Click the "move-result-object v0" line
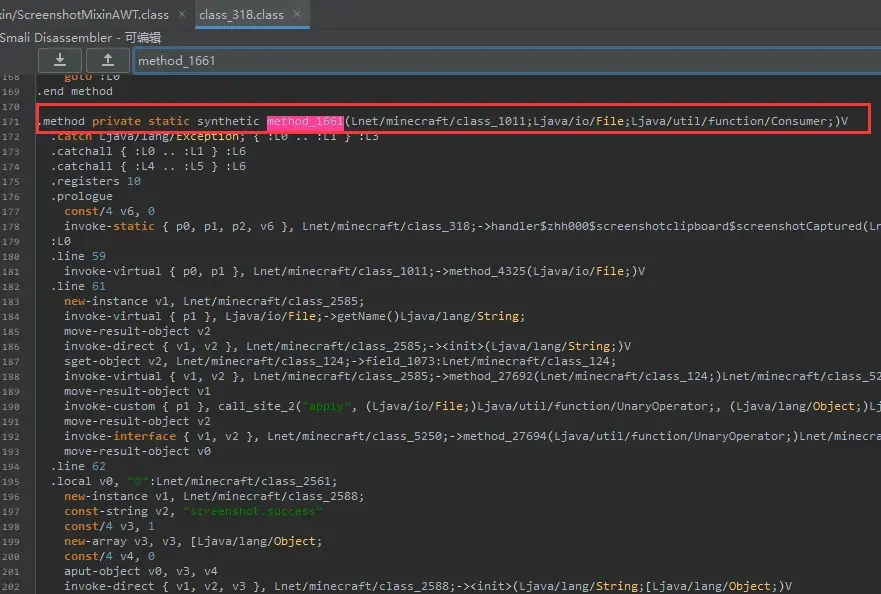 (x=137, y=451)
